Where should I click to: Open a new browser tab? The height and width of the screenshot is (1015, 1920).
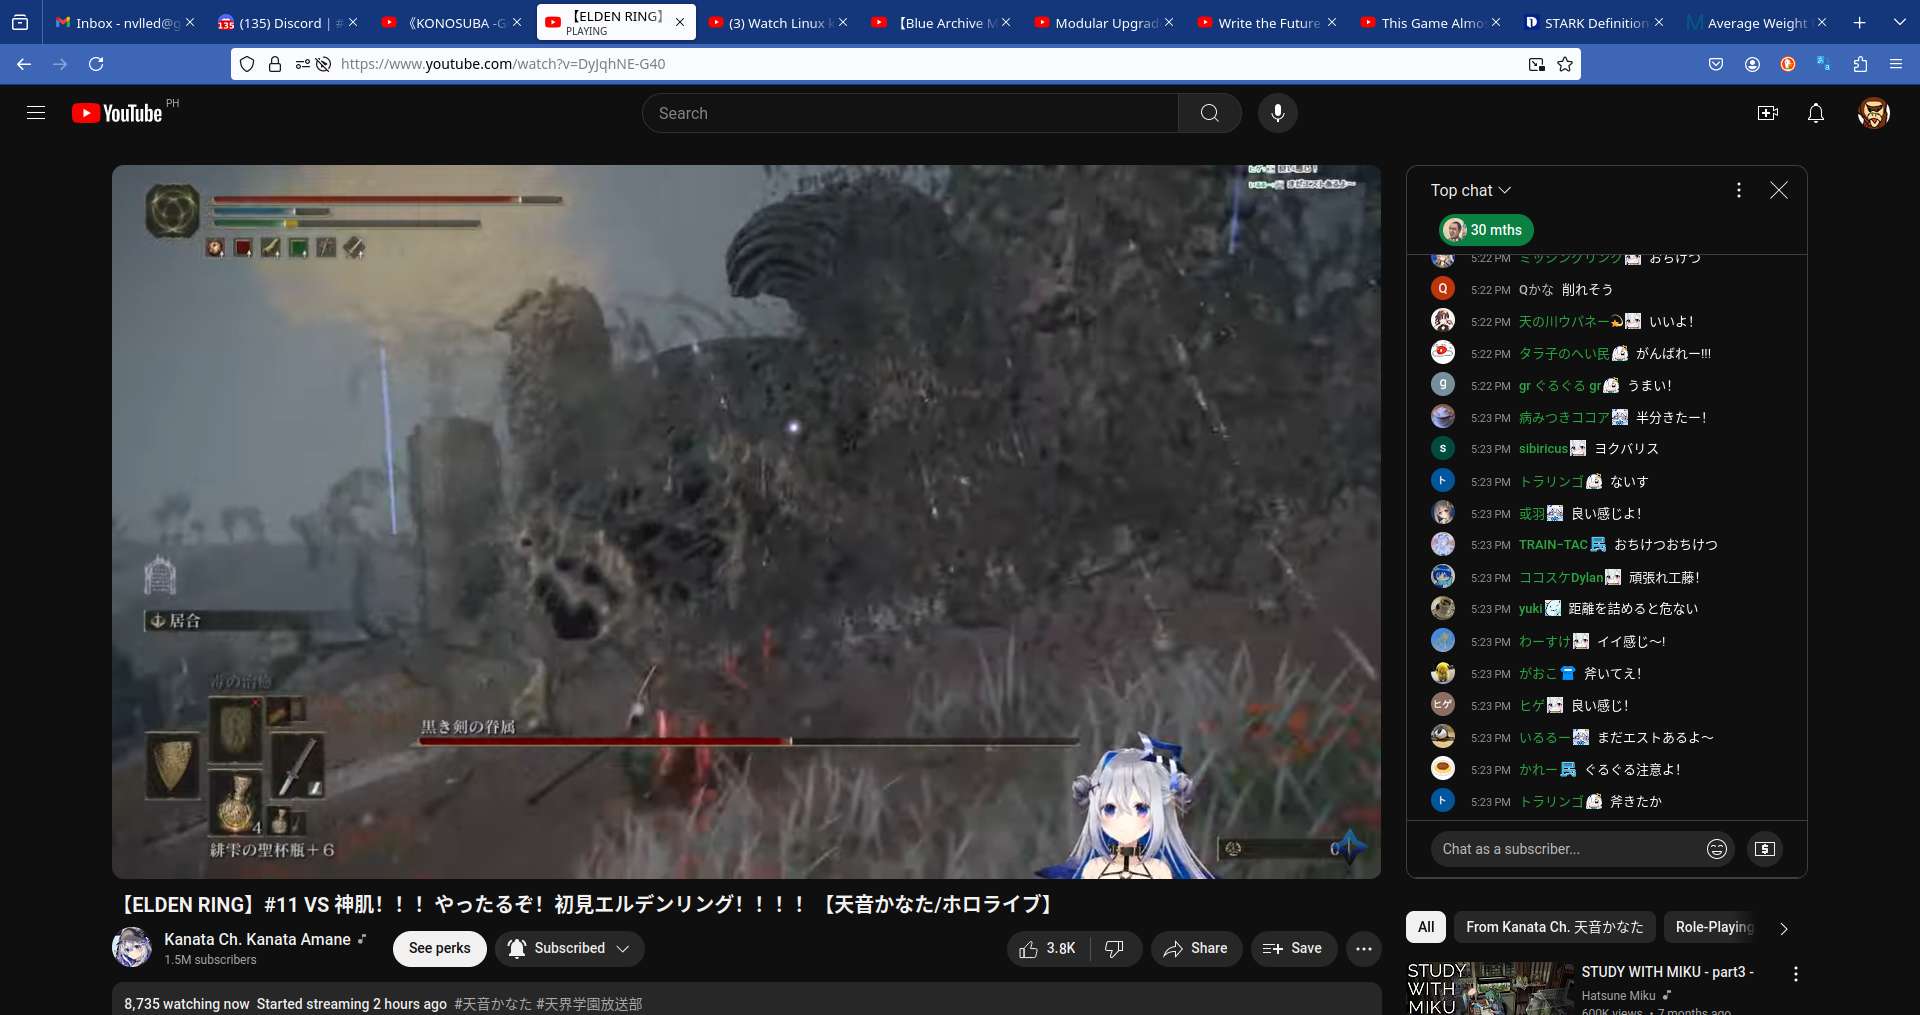coord(1860,22)
